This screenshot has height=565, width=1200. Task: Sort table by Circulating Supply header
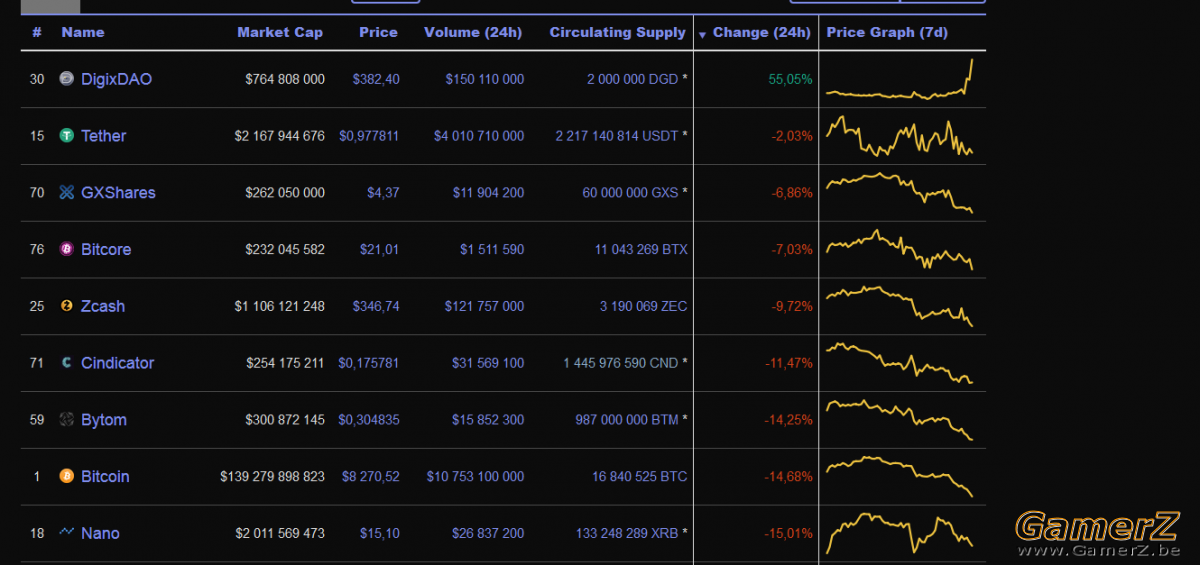click(618, 32)
